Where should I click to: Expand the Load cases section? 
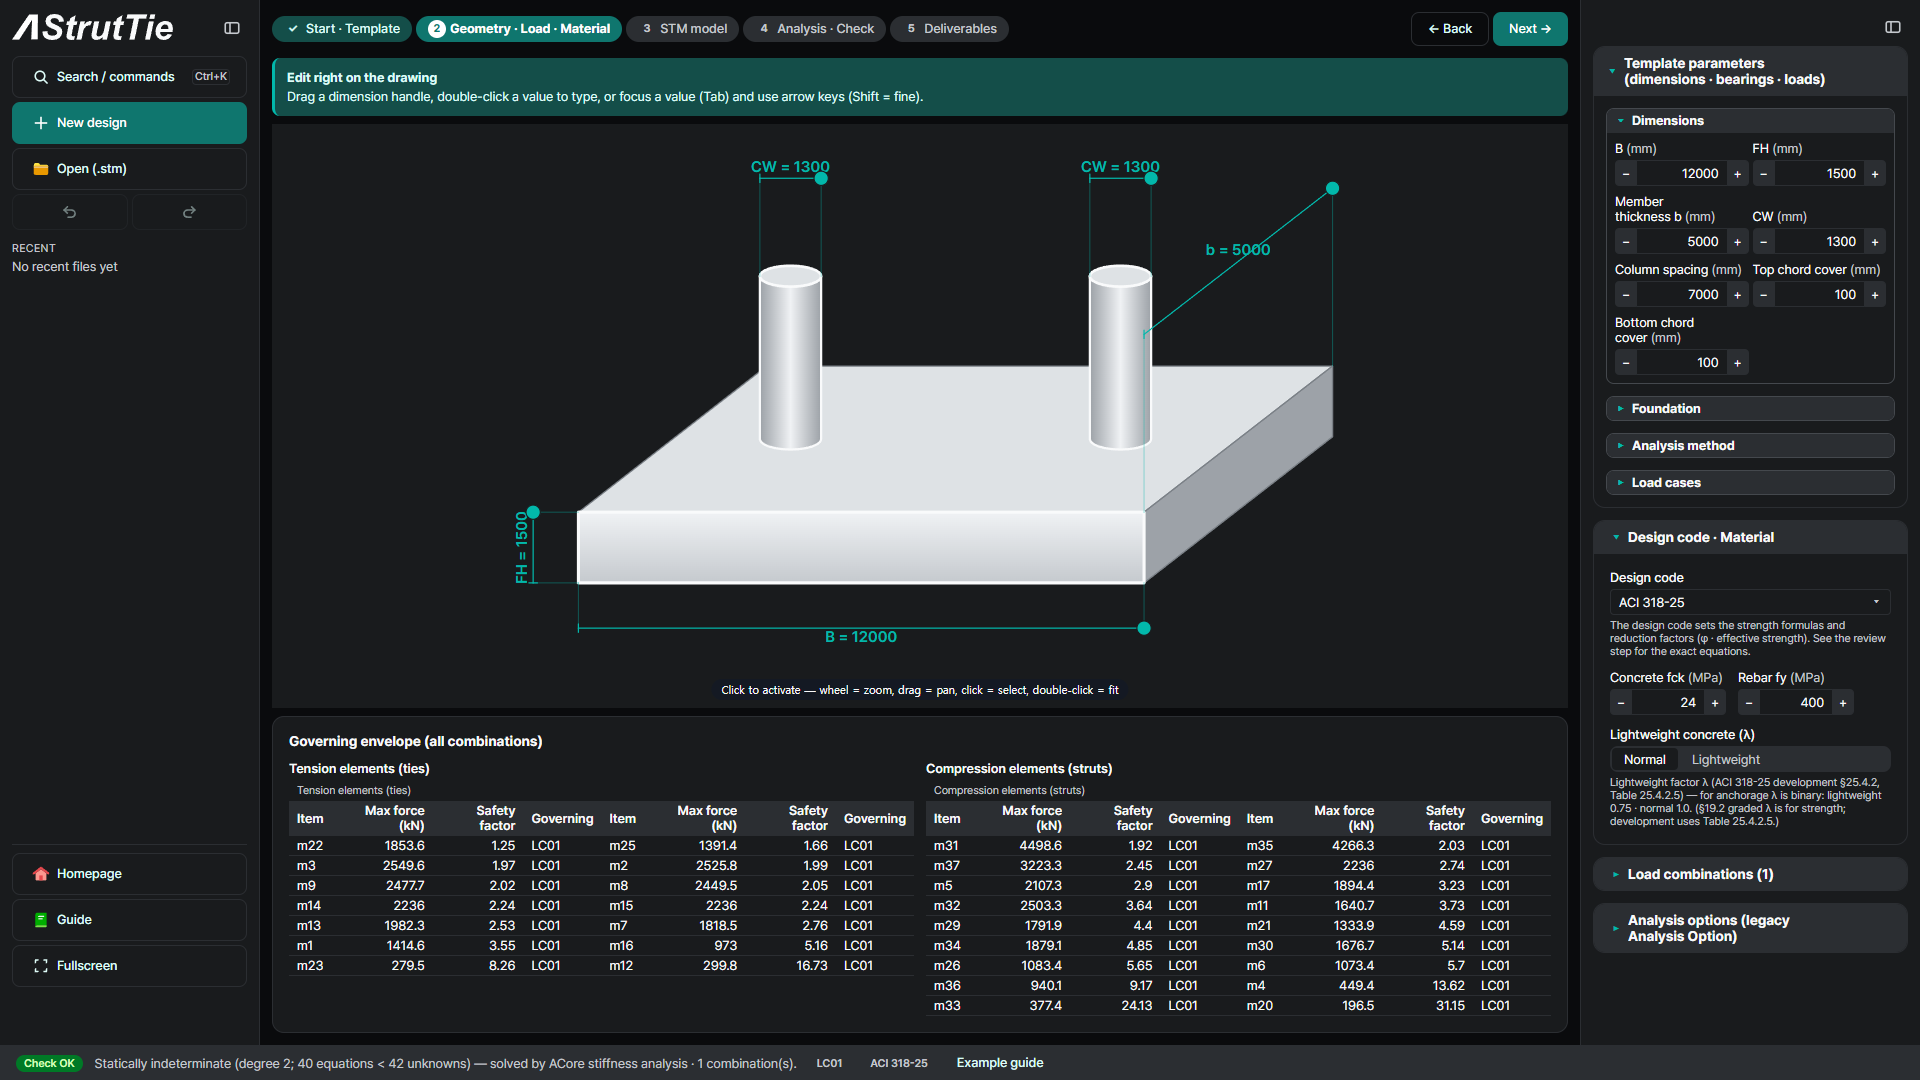click(x=1750, y=483)
